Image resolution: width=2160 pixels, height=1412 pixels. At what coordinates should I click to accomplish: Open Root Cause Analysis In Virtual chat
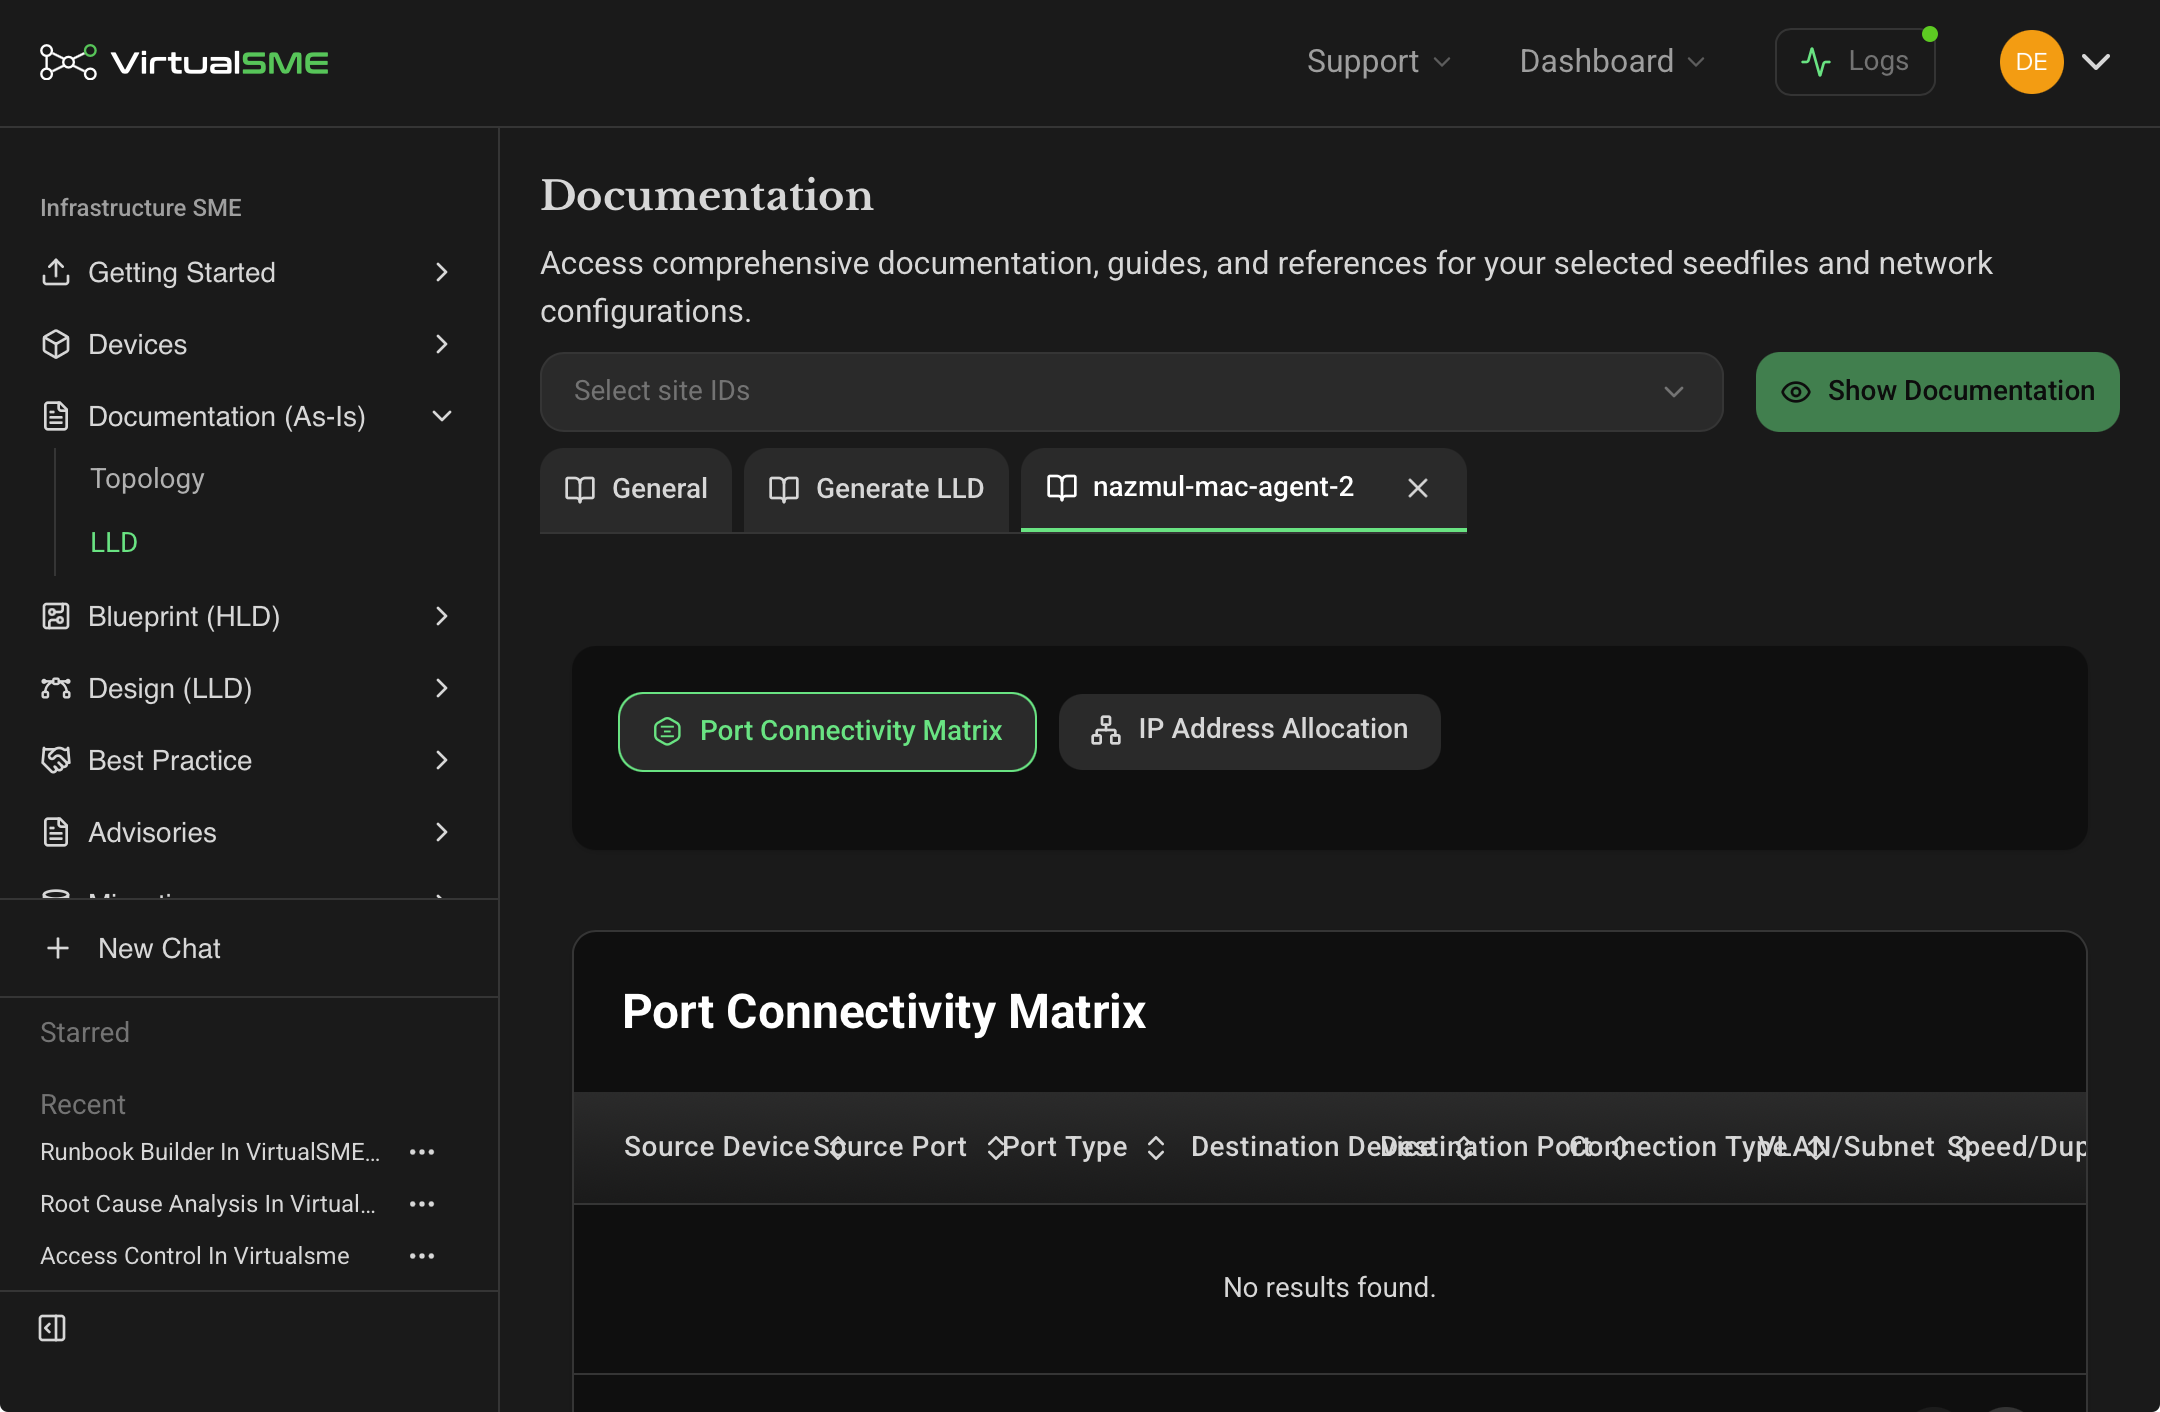point(208,1204)
